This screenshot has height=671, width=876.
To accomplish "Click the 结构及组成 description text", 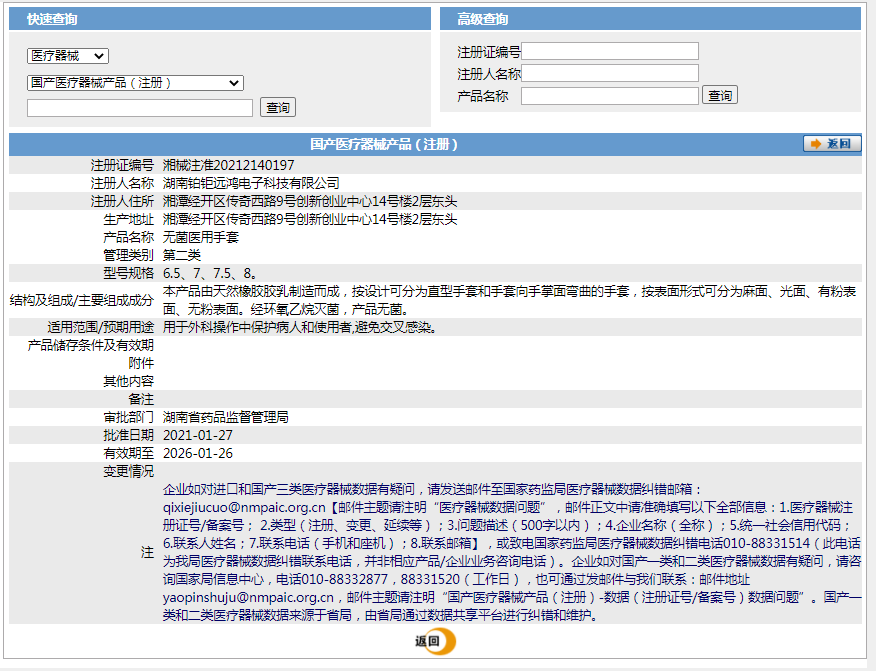I will [510, 300].
